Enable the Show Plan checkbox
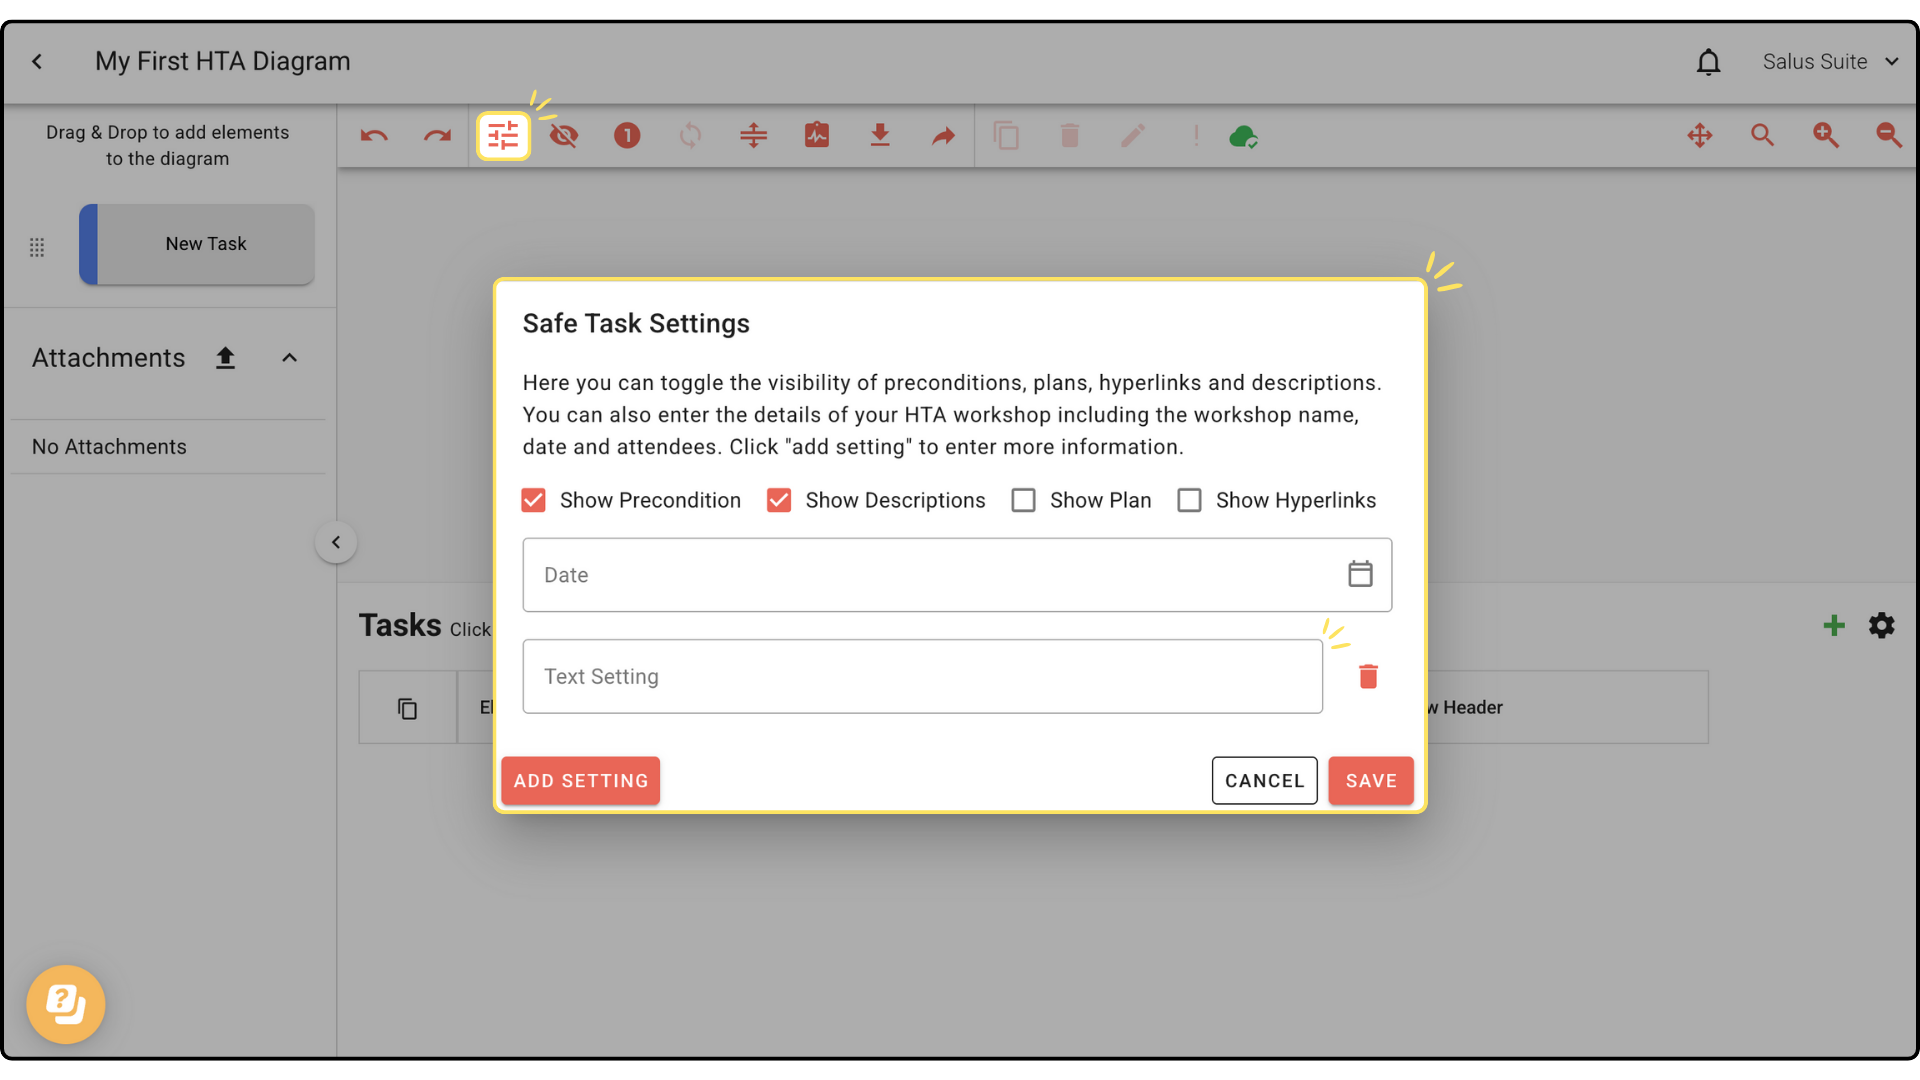Image resolution: width=1920 pixels, height=1080 pixels. click(x=1023, y=500)
